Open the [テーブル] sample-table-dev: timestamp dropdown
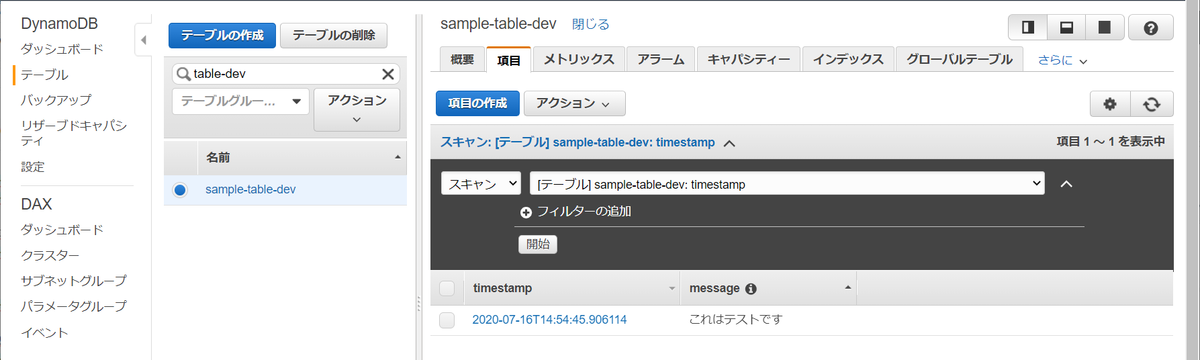The width and height of the screenshot is (1200, 360). tap(787, 184)
